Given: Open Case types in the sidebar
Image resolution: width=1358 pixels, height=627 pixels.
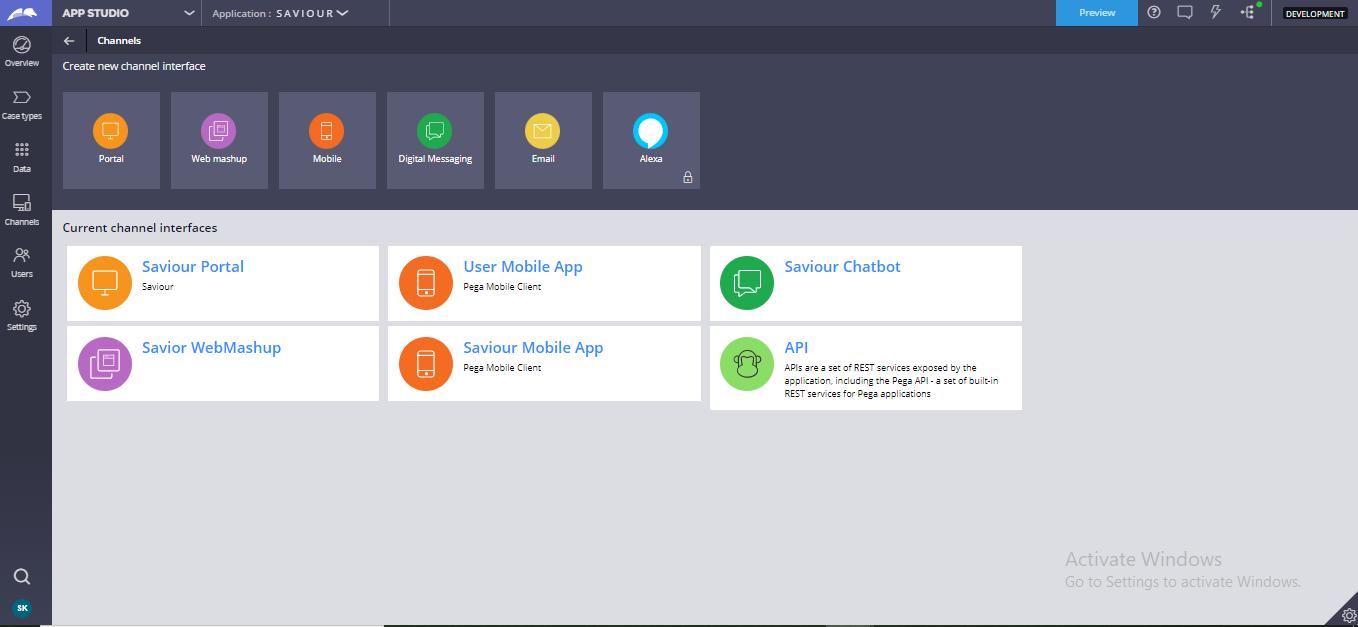Looking at the screenshot, I should pyautogui.click(x=22, y=104).
